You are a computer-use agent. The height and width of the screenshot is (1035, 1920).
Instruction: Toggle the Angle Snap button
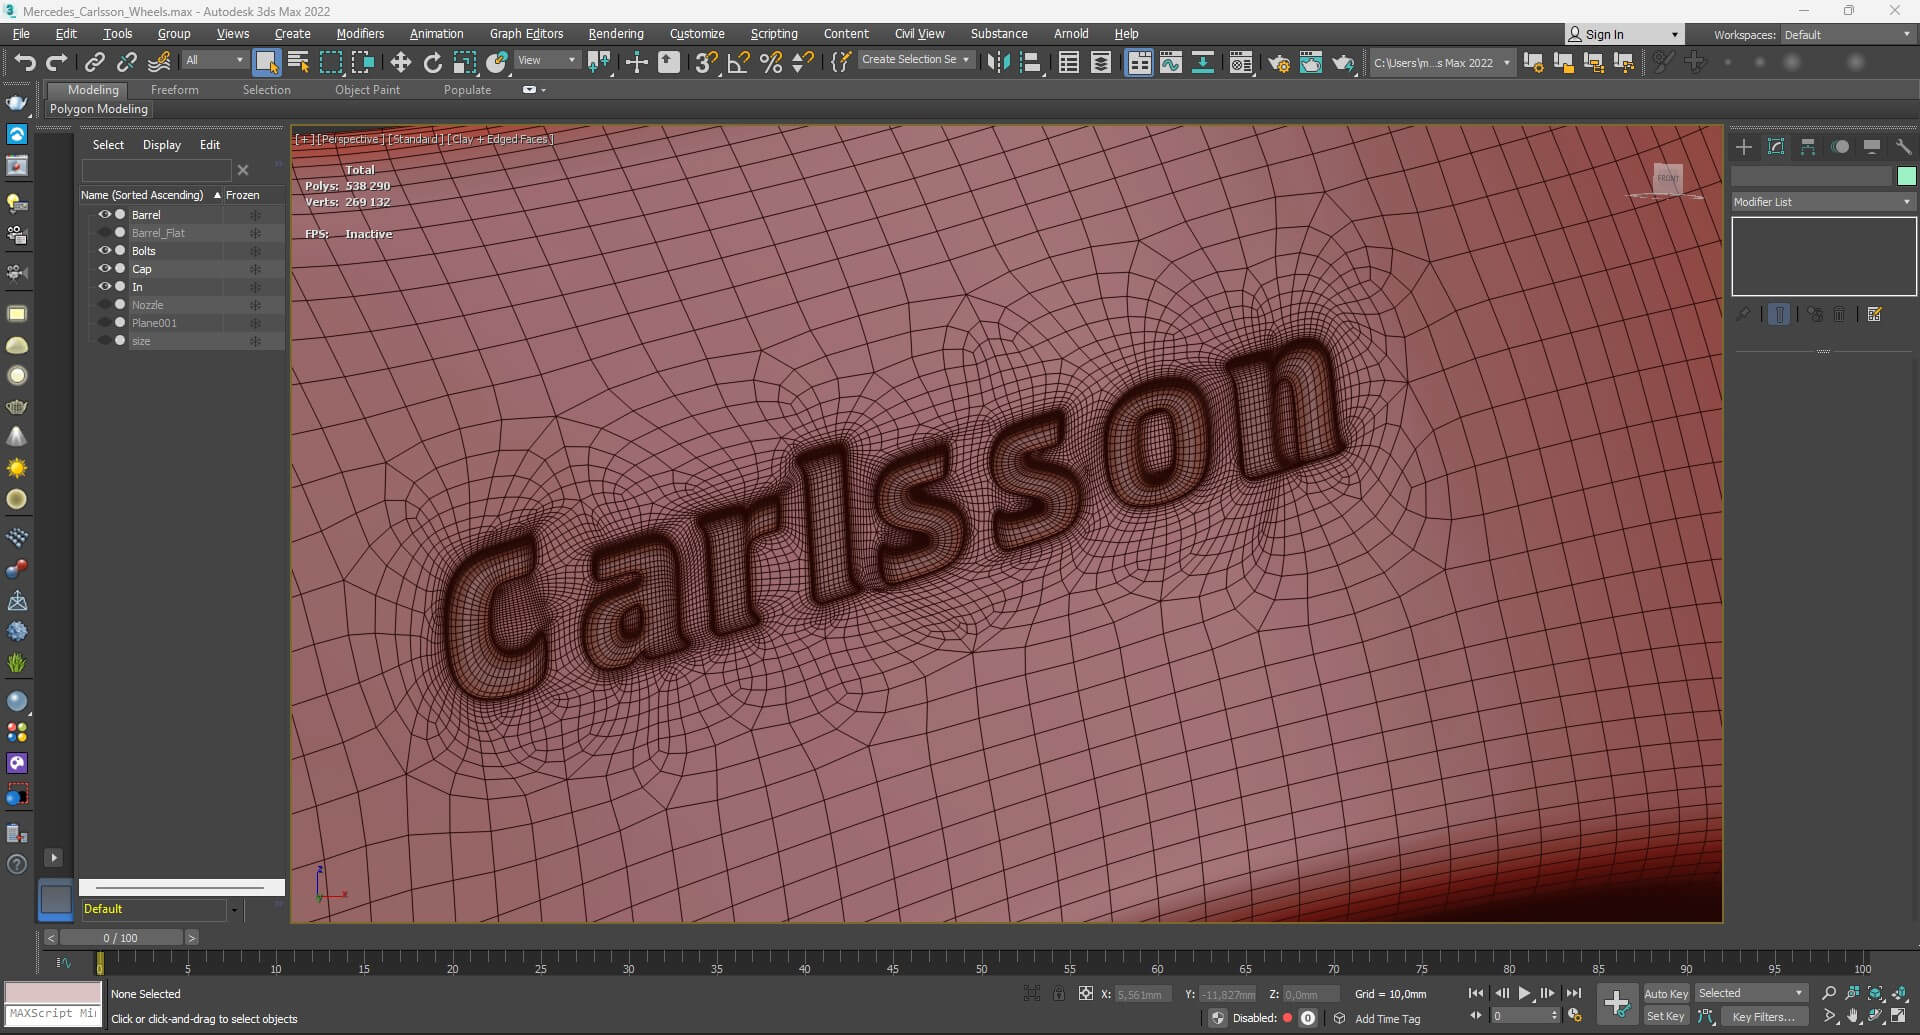pos(738,62)
